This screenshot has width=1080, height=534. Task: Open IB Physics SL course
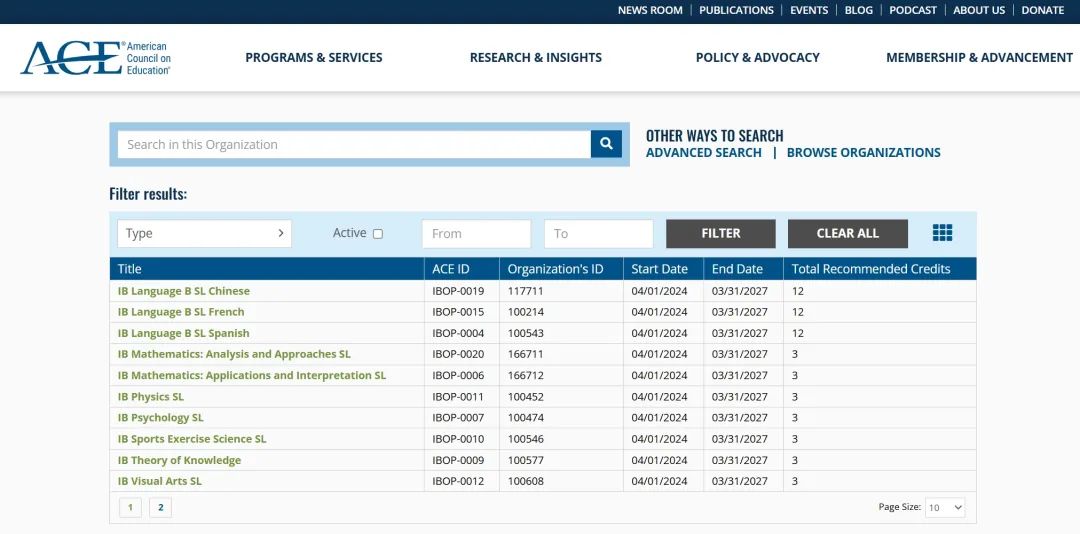151,397
